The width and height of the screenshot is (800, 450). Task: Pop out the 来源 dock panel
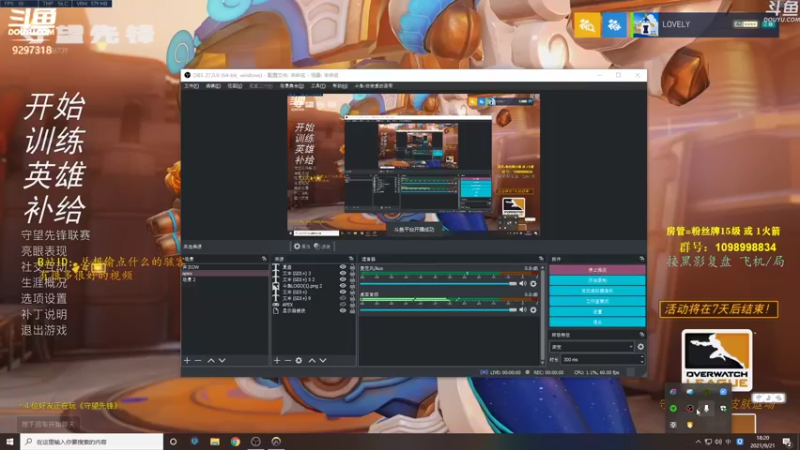[x=351, y=259]
